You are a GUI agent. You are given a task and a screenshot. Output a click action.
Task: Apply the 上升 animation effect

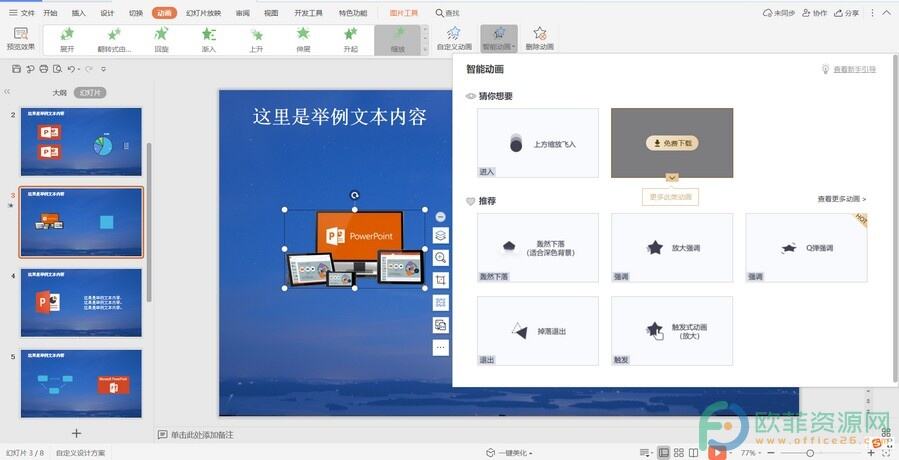tap(256, 40)
